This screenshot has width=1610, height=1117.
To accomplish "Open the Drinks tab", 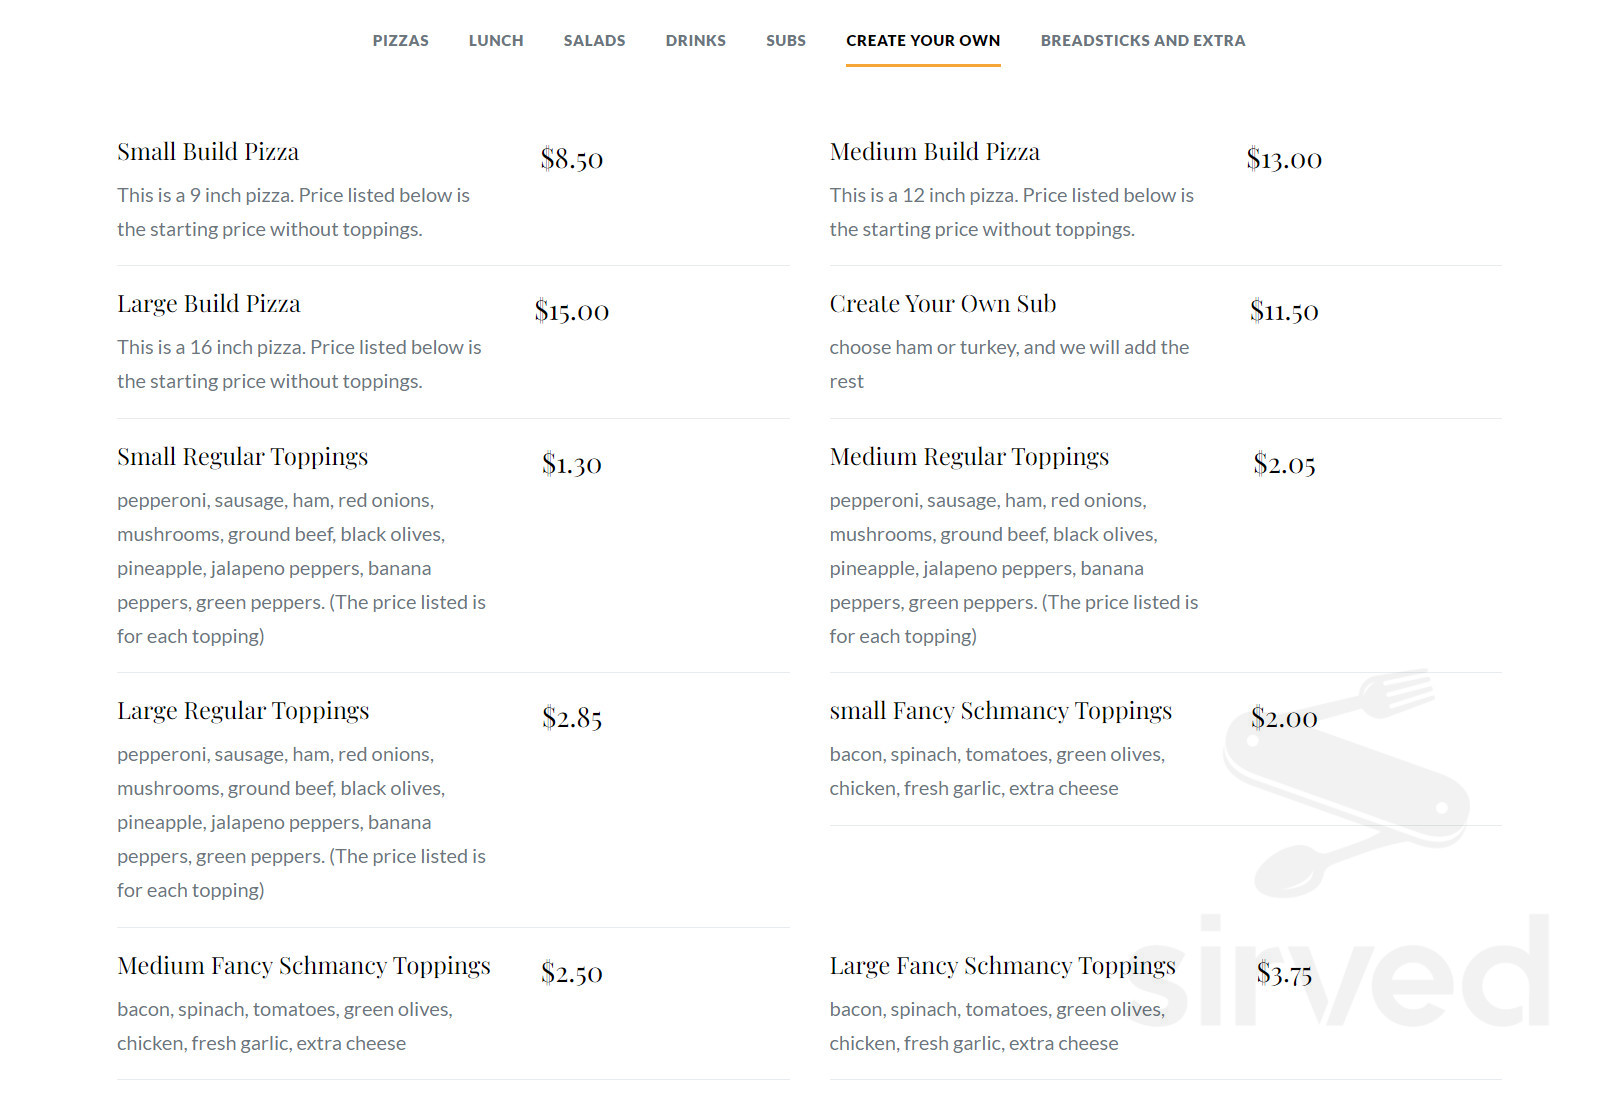I will pyautogui.click(x=696, y=41).
